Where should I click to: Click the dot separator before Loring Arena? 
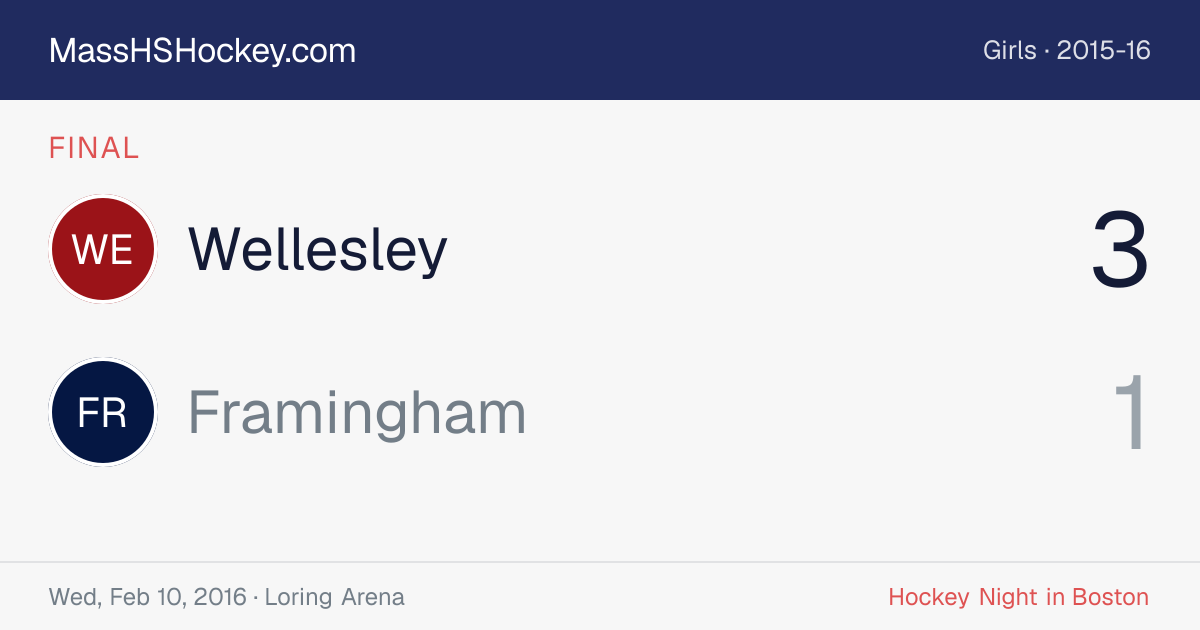[256, 598]
